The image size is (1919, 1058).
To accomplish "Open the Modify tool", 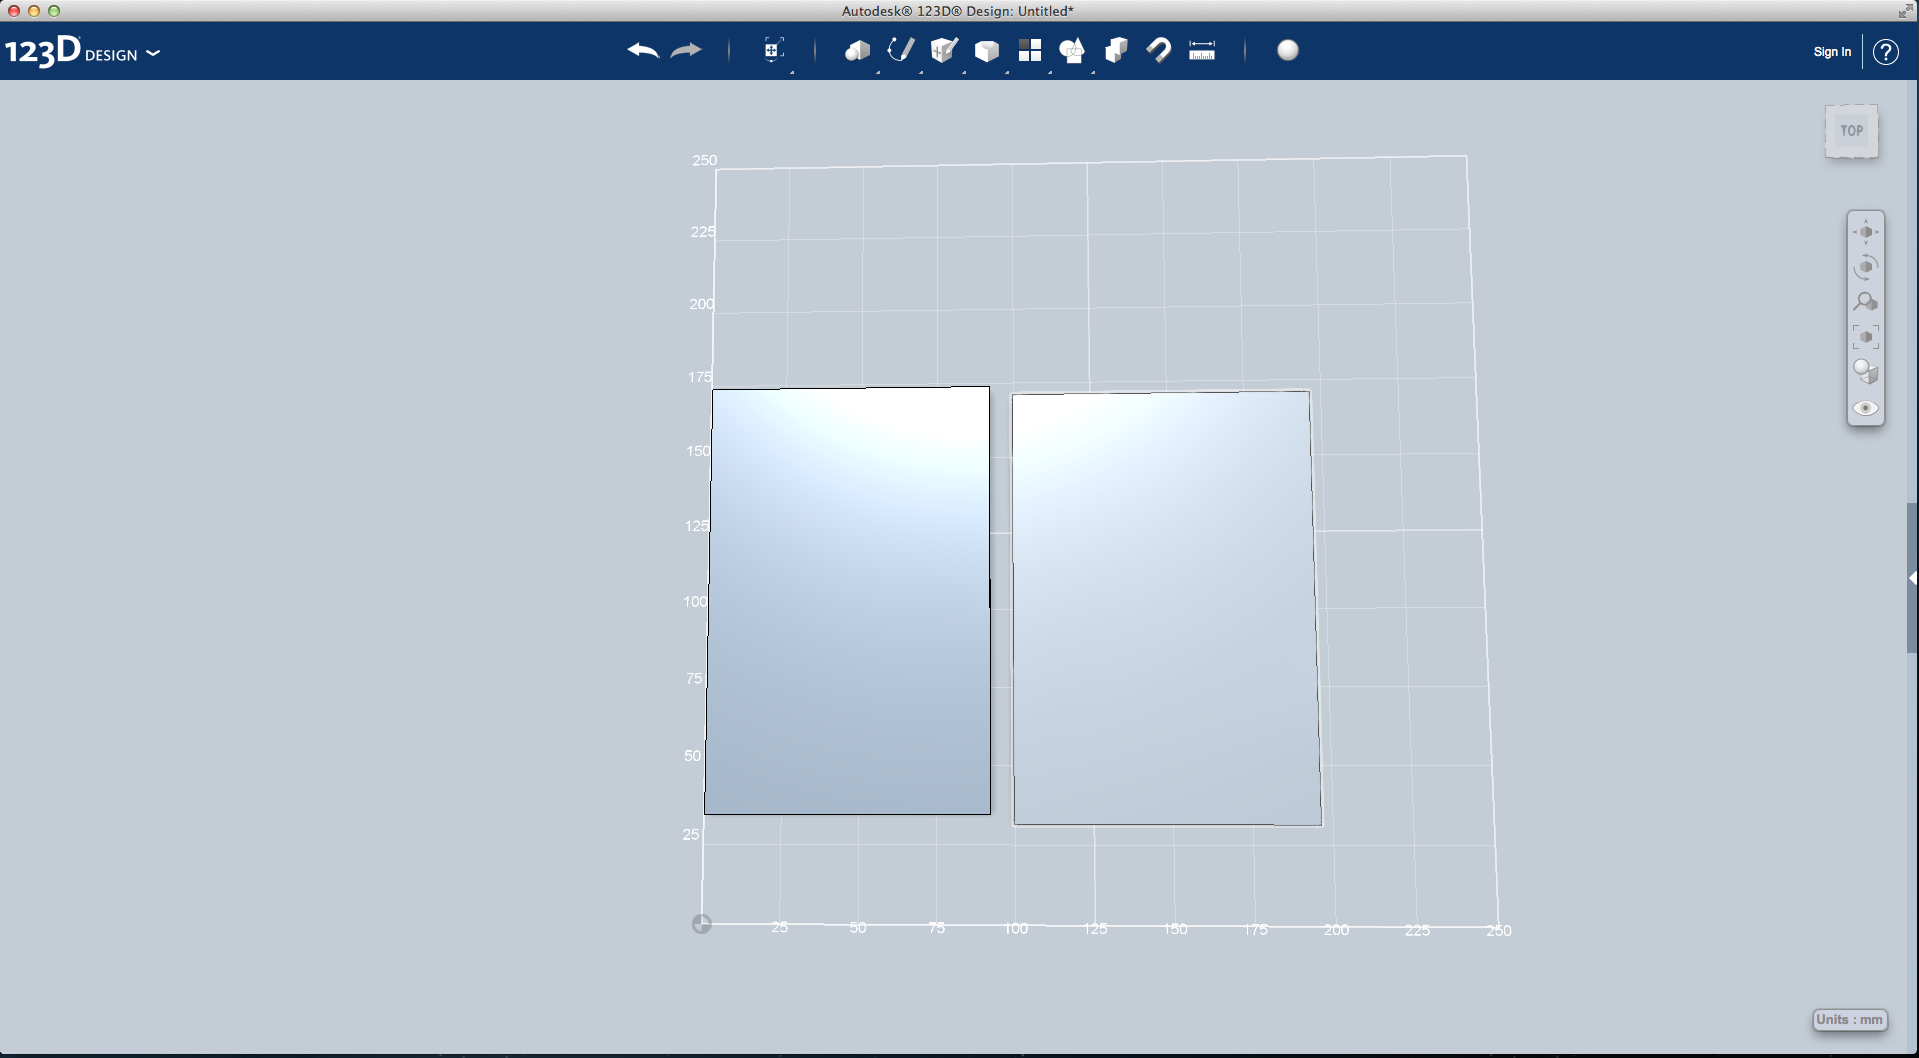I will pyautogui.click(x=987, y=51).
